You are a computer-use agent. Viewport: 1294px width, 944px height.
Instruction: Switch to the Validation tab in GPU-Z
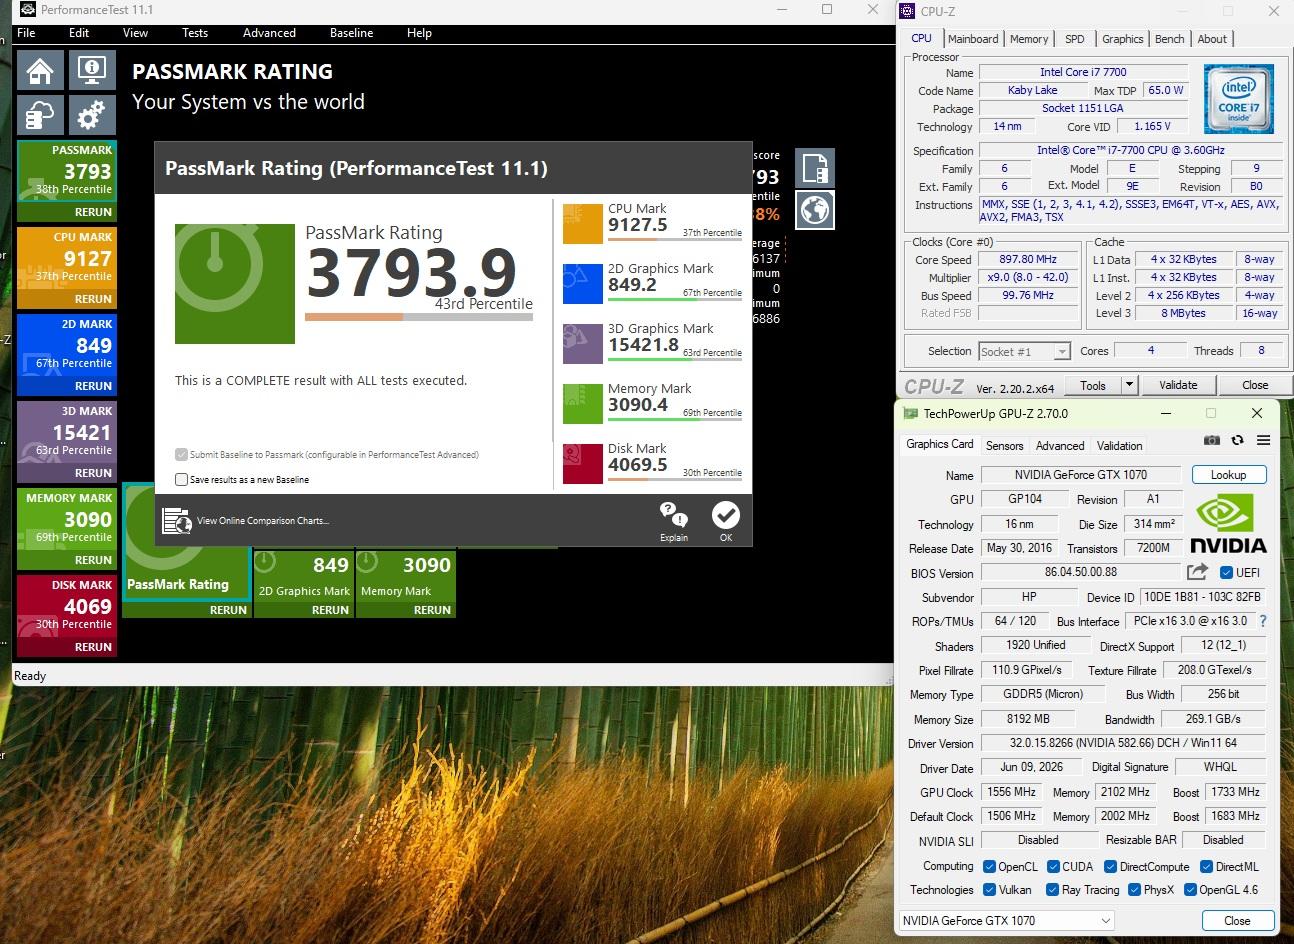[1119, 446]
